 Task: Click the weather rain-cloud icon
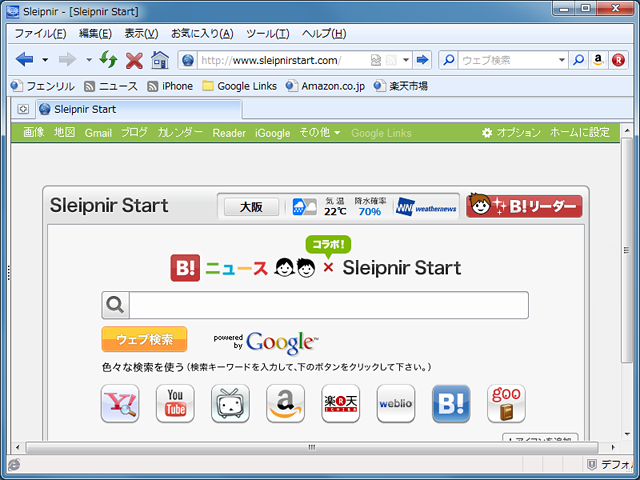(x=304, y=207)
